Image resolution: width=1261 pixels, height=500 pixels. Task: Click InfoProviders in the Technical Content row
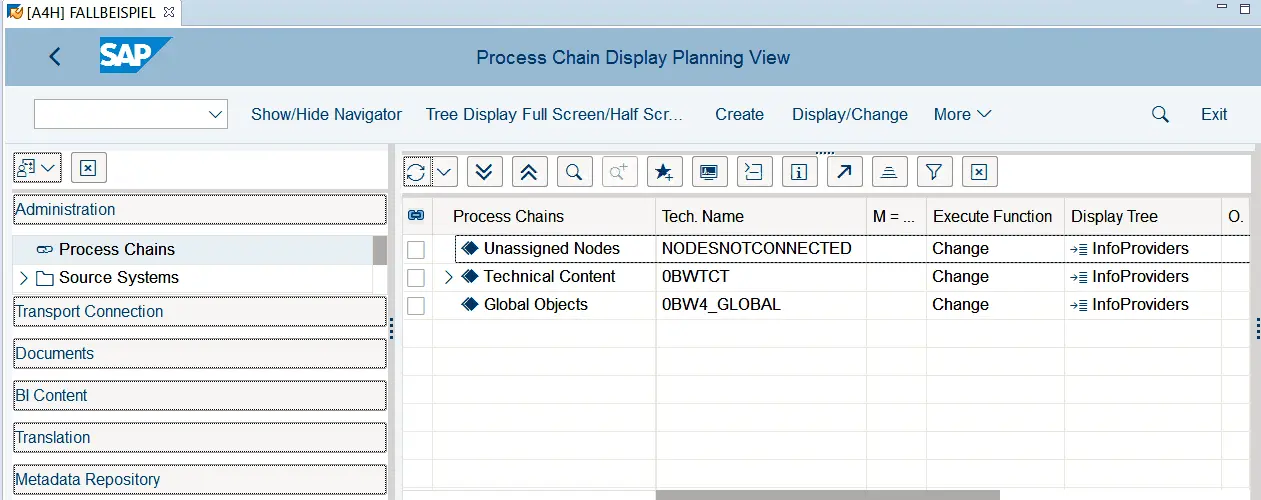pos(1140,276)
